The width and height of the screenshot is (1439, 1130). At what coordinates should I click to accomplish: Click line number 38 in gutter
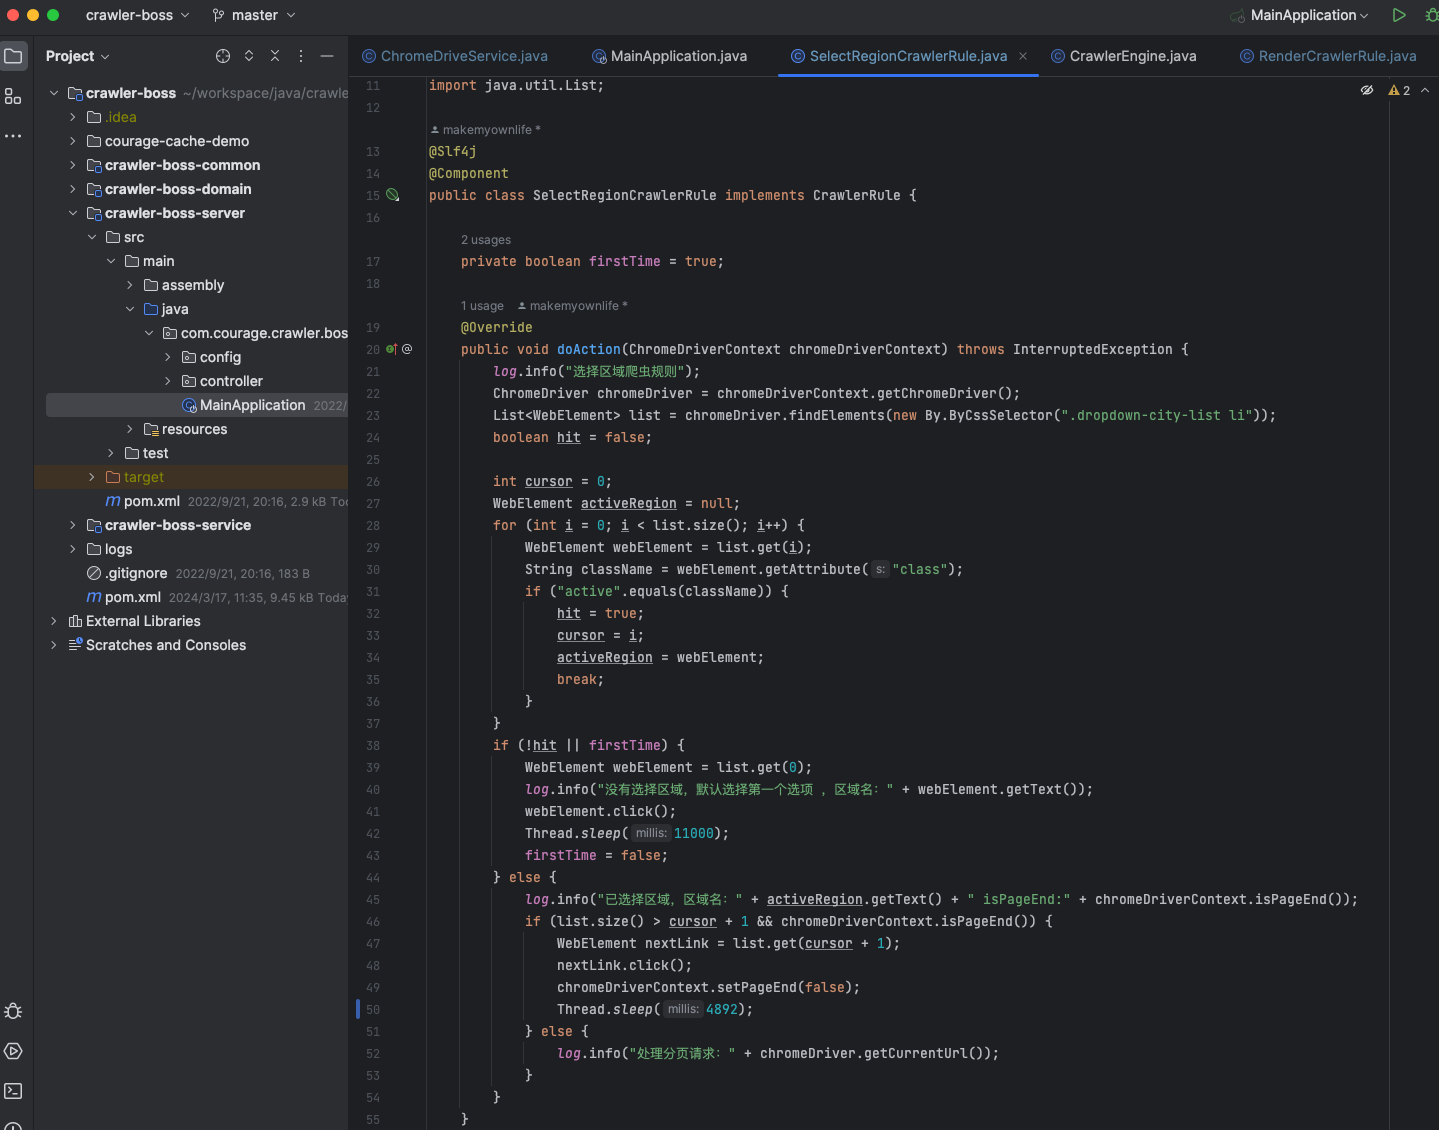pos(373,745)
